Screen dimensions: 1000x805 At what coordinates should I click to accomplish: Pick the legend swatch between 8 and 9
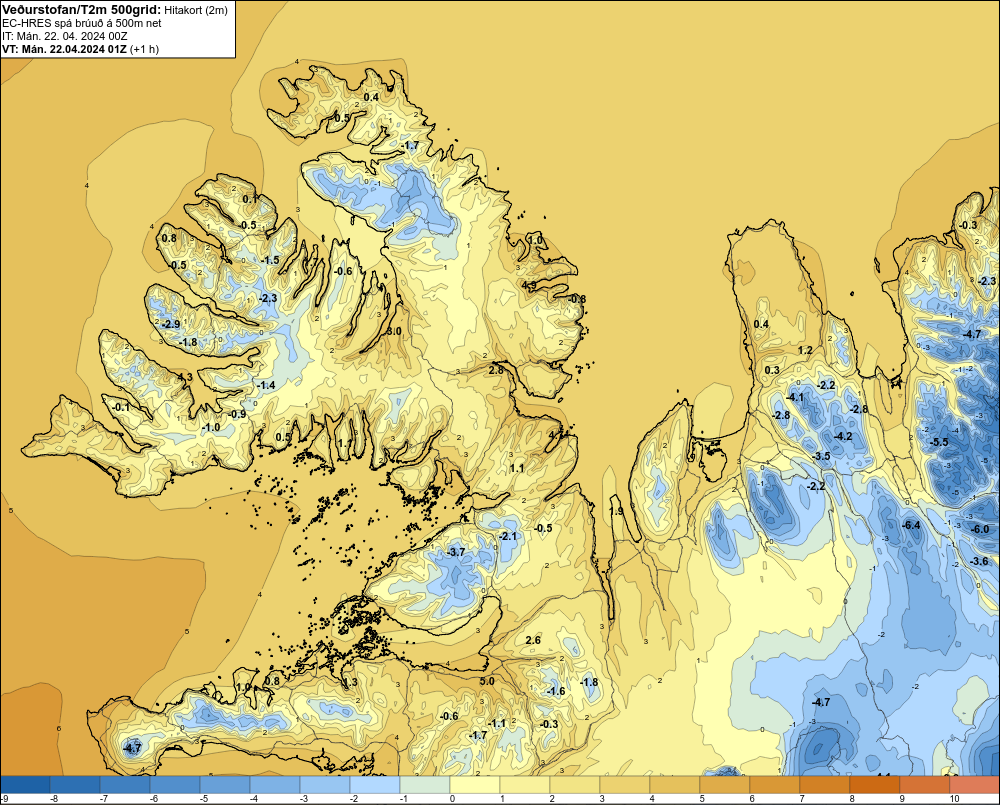pyautogui.click(x=875, y=785)
